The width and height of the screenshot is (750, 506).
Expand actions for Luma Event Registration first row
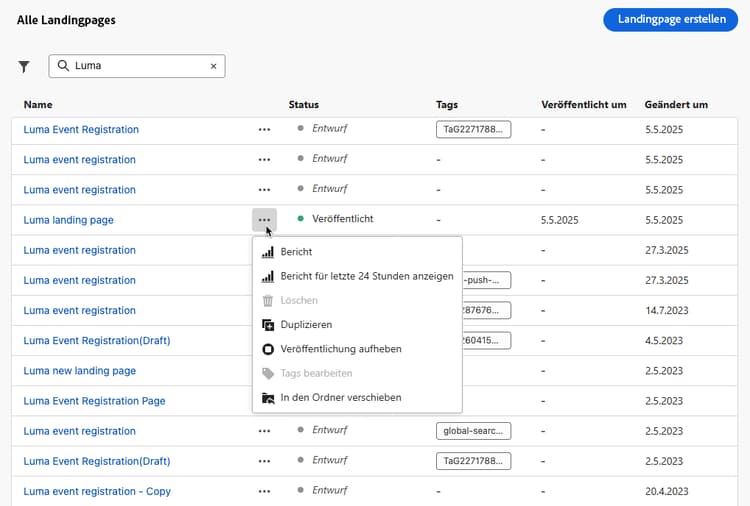click(x=264, y=129)
